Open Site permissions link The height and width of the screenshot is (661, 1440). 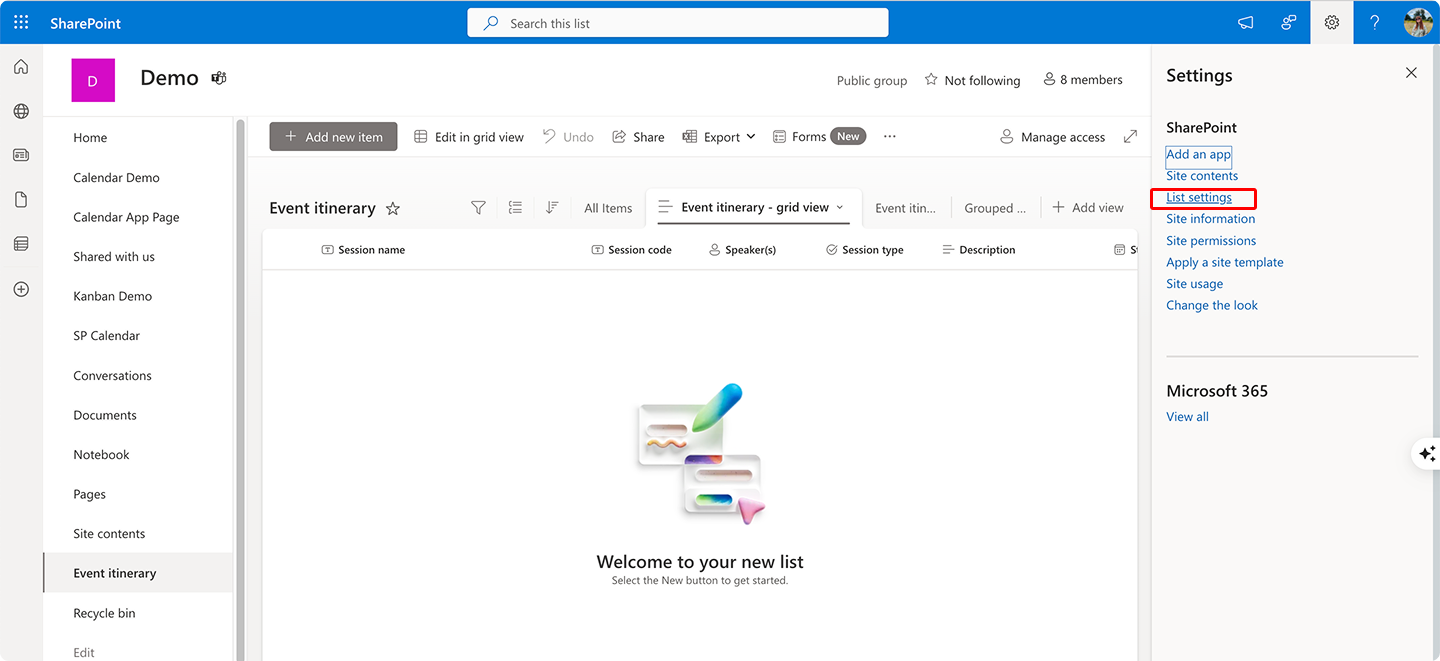tap(1211, 241)
